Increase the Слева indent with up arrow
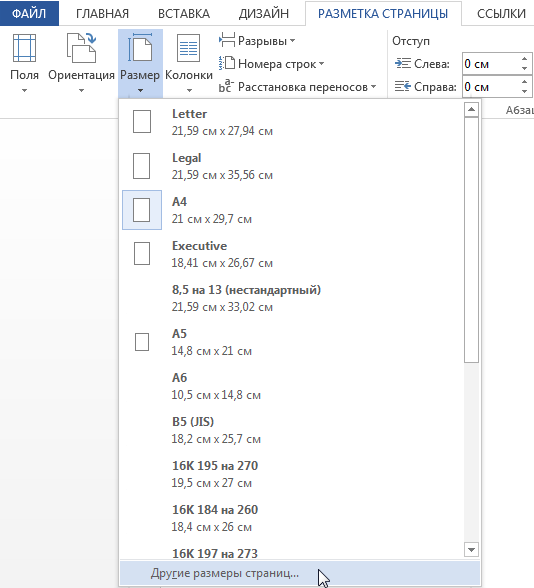The height and width of the screenshot is (588, 534). (x=525, y=59)
